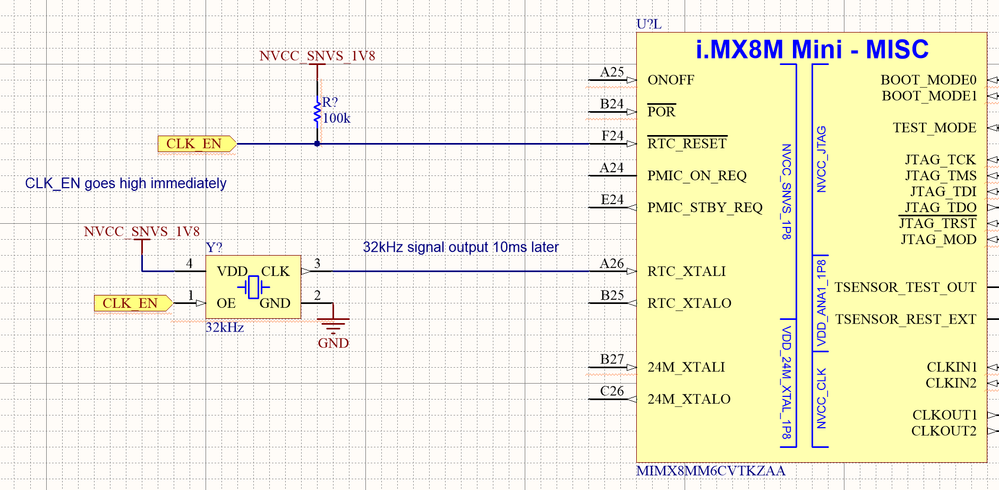Click the BOOT_MODE0 pin label
The image size is (999, 490).
[x=928, y=80]
